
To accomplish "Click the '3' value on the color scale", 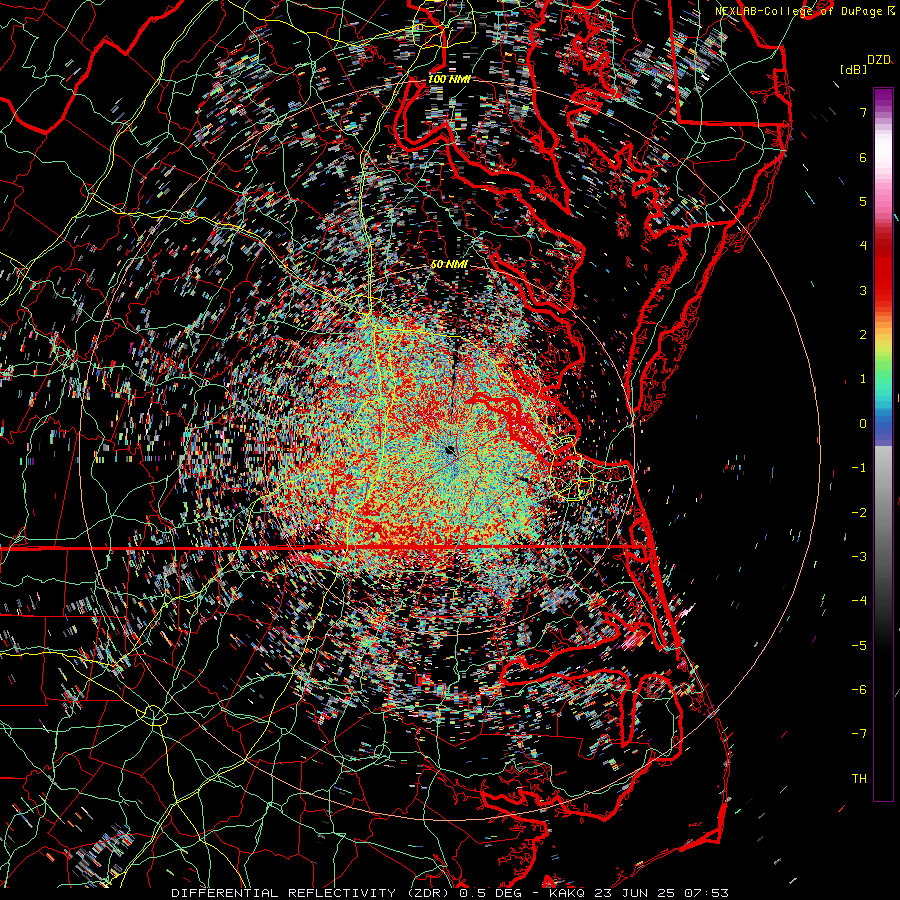I will [863, 290].
